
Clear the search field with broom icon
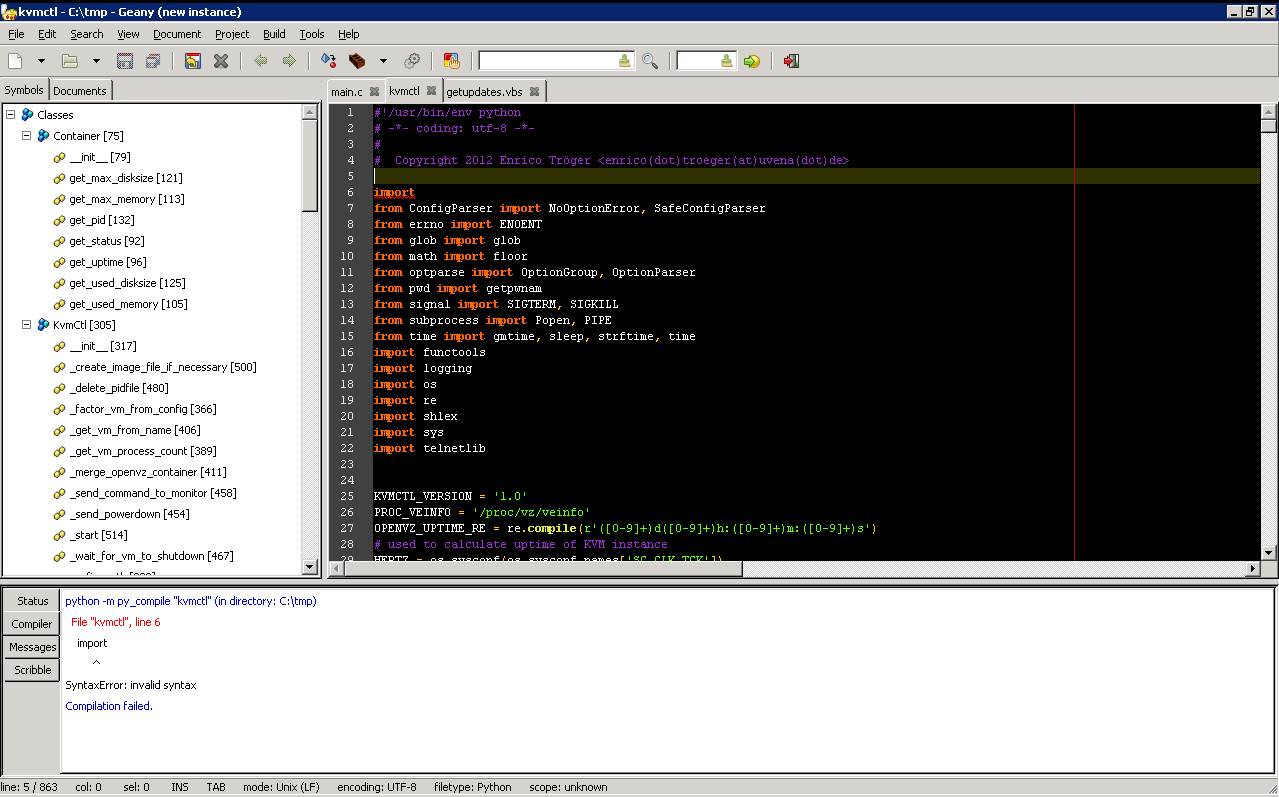coord(625,61)
